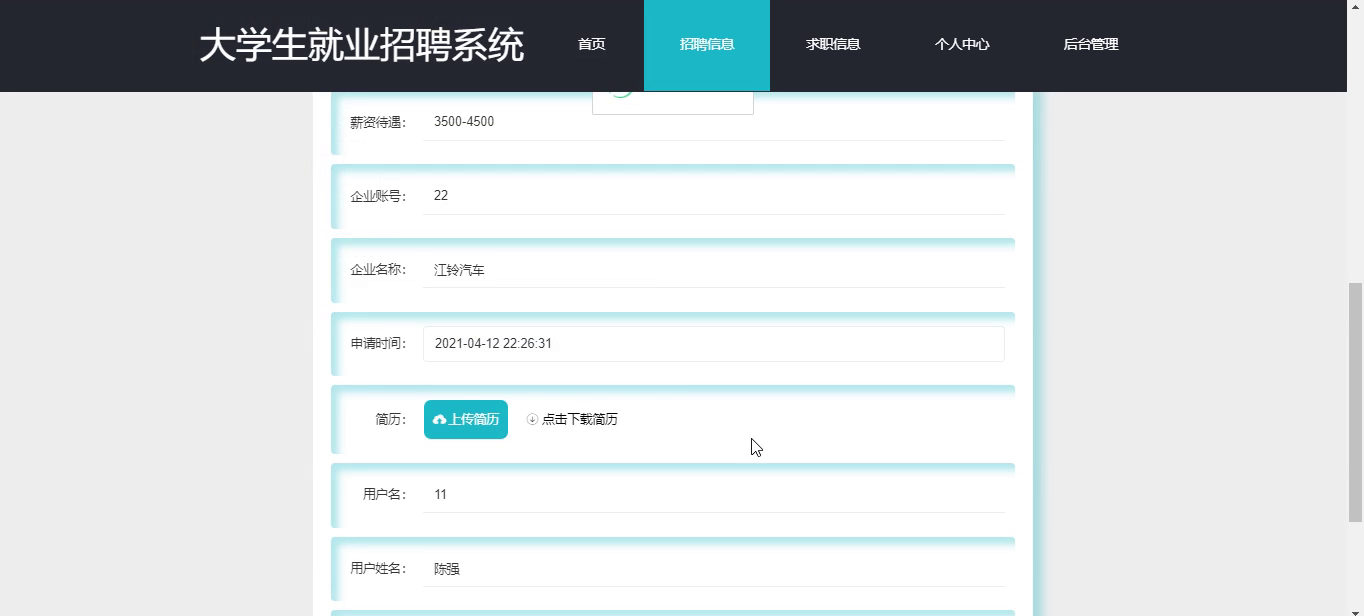Screen dimensions: 1364x616
Task: Select the 招聘信息 navigation tab
Action: [x=707, y=45]
